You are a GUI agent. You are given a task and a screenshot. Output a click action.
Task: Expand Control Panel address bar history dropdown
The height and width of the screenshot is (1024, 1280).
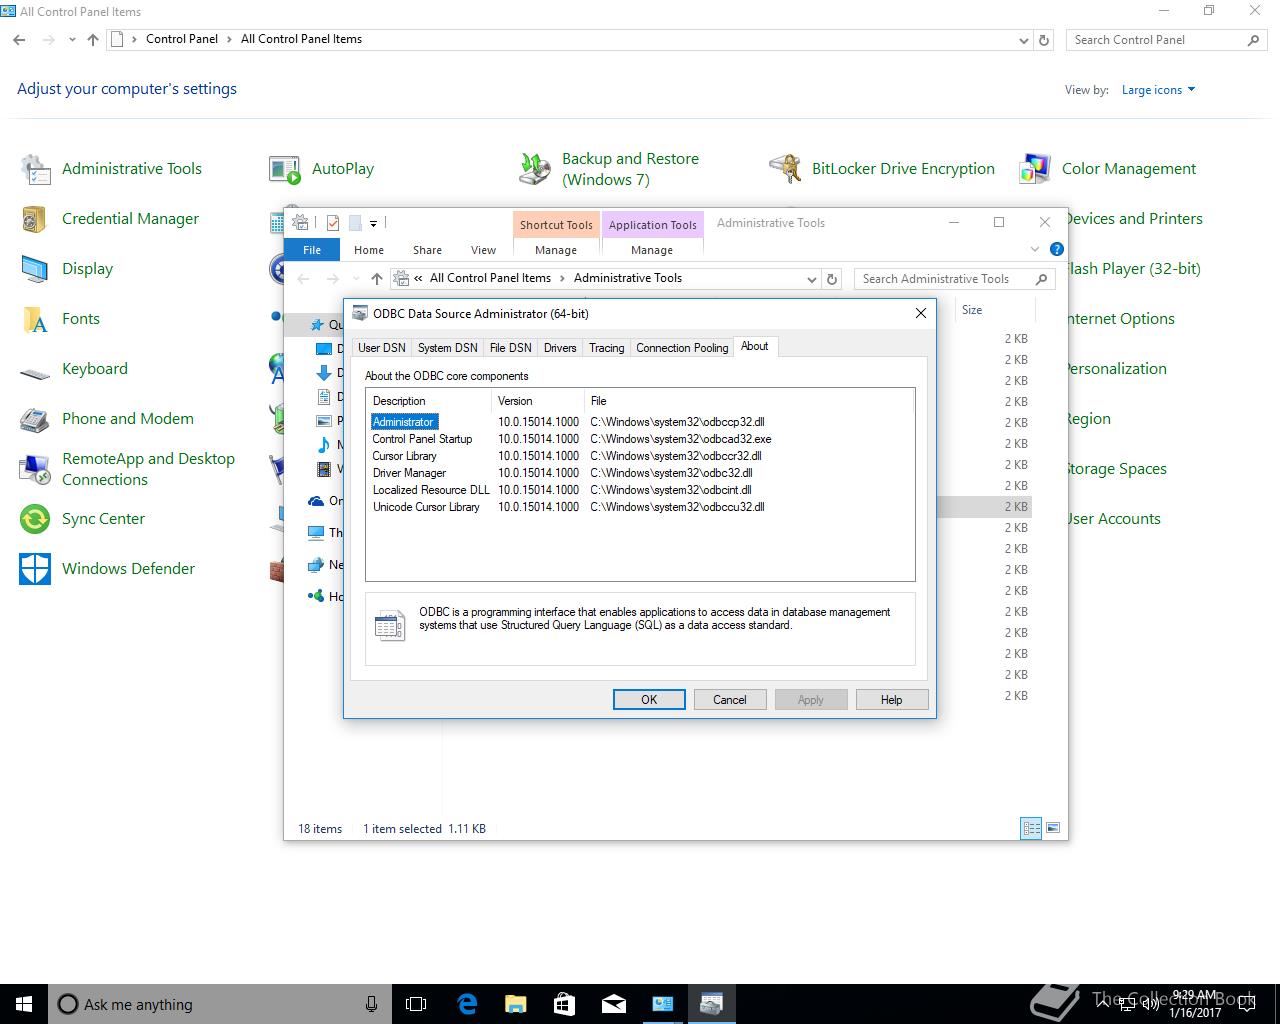pyautogui.click(x=1023, y=41)
